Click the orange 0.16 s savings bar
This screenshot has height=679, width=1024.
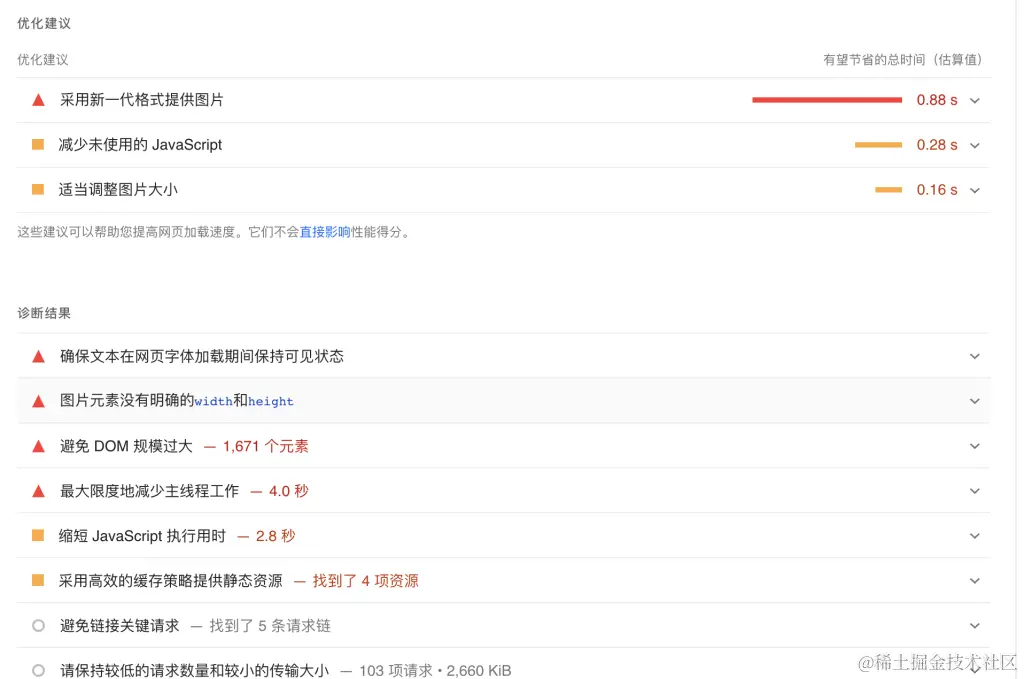(889, 190)
